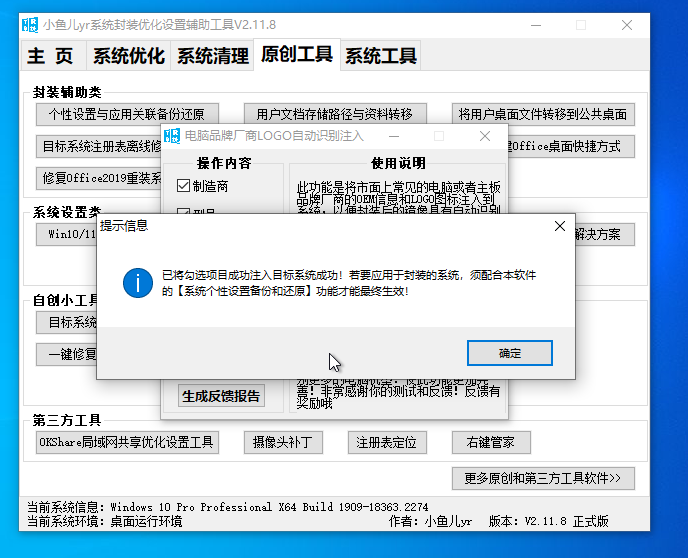Click 将用户桌面文件转移到公共桌面
This screenshot has width=688, height=558.
(542, 114)
